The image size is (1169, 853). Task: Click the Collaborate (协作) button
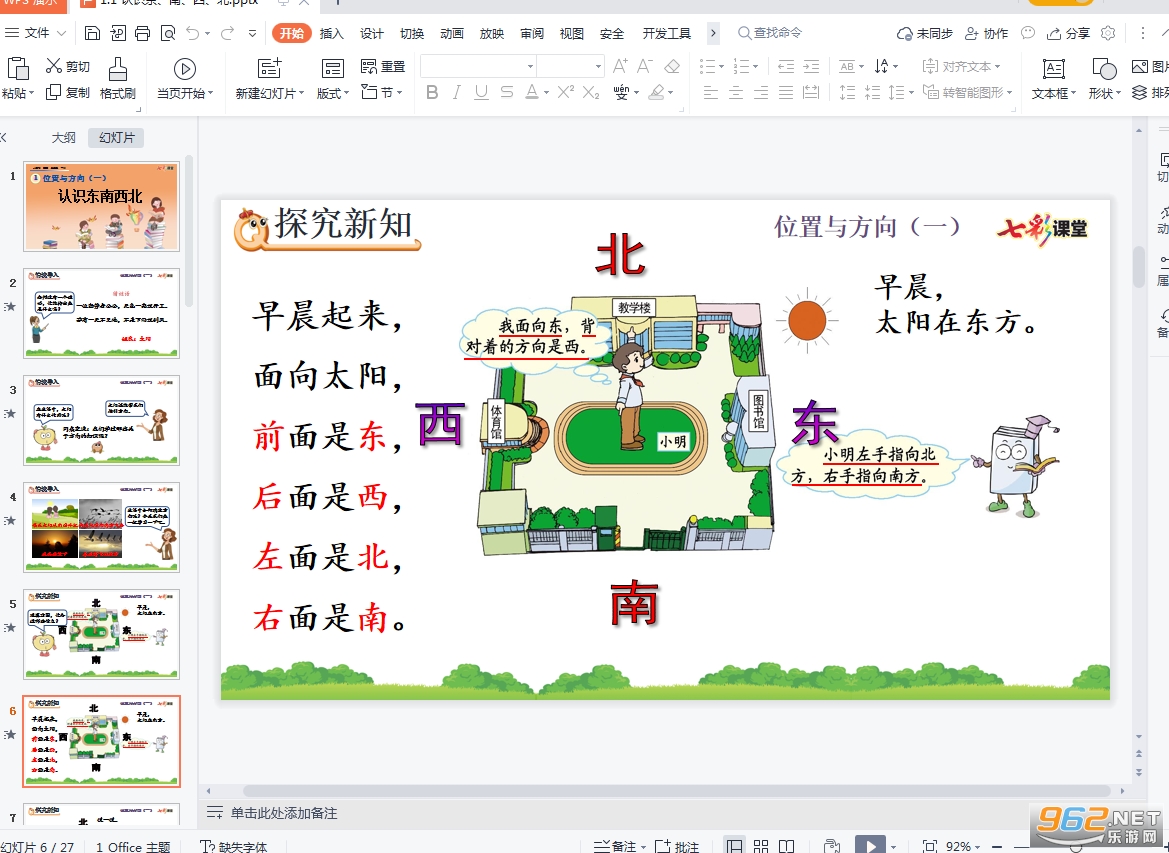(x=986, y=33)
